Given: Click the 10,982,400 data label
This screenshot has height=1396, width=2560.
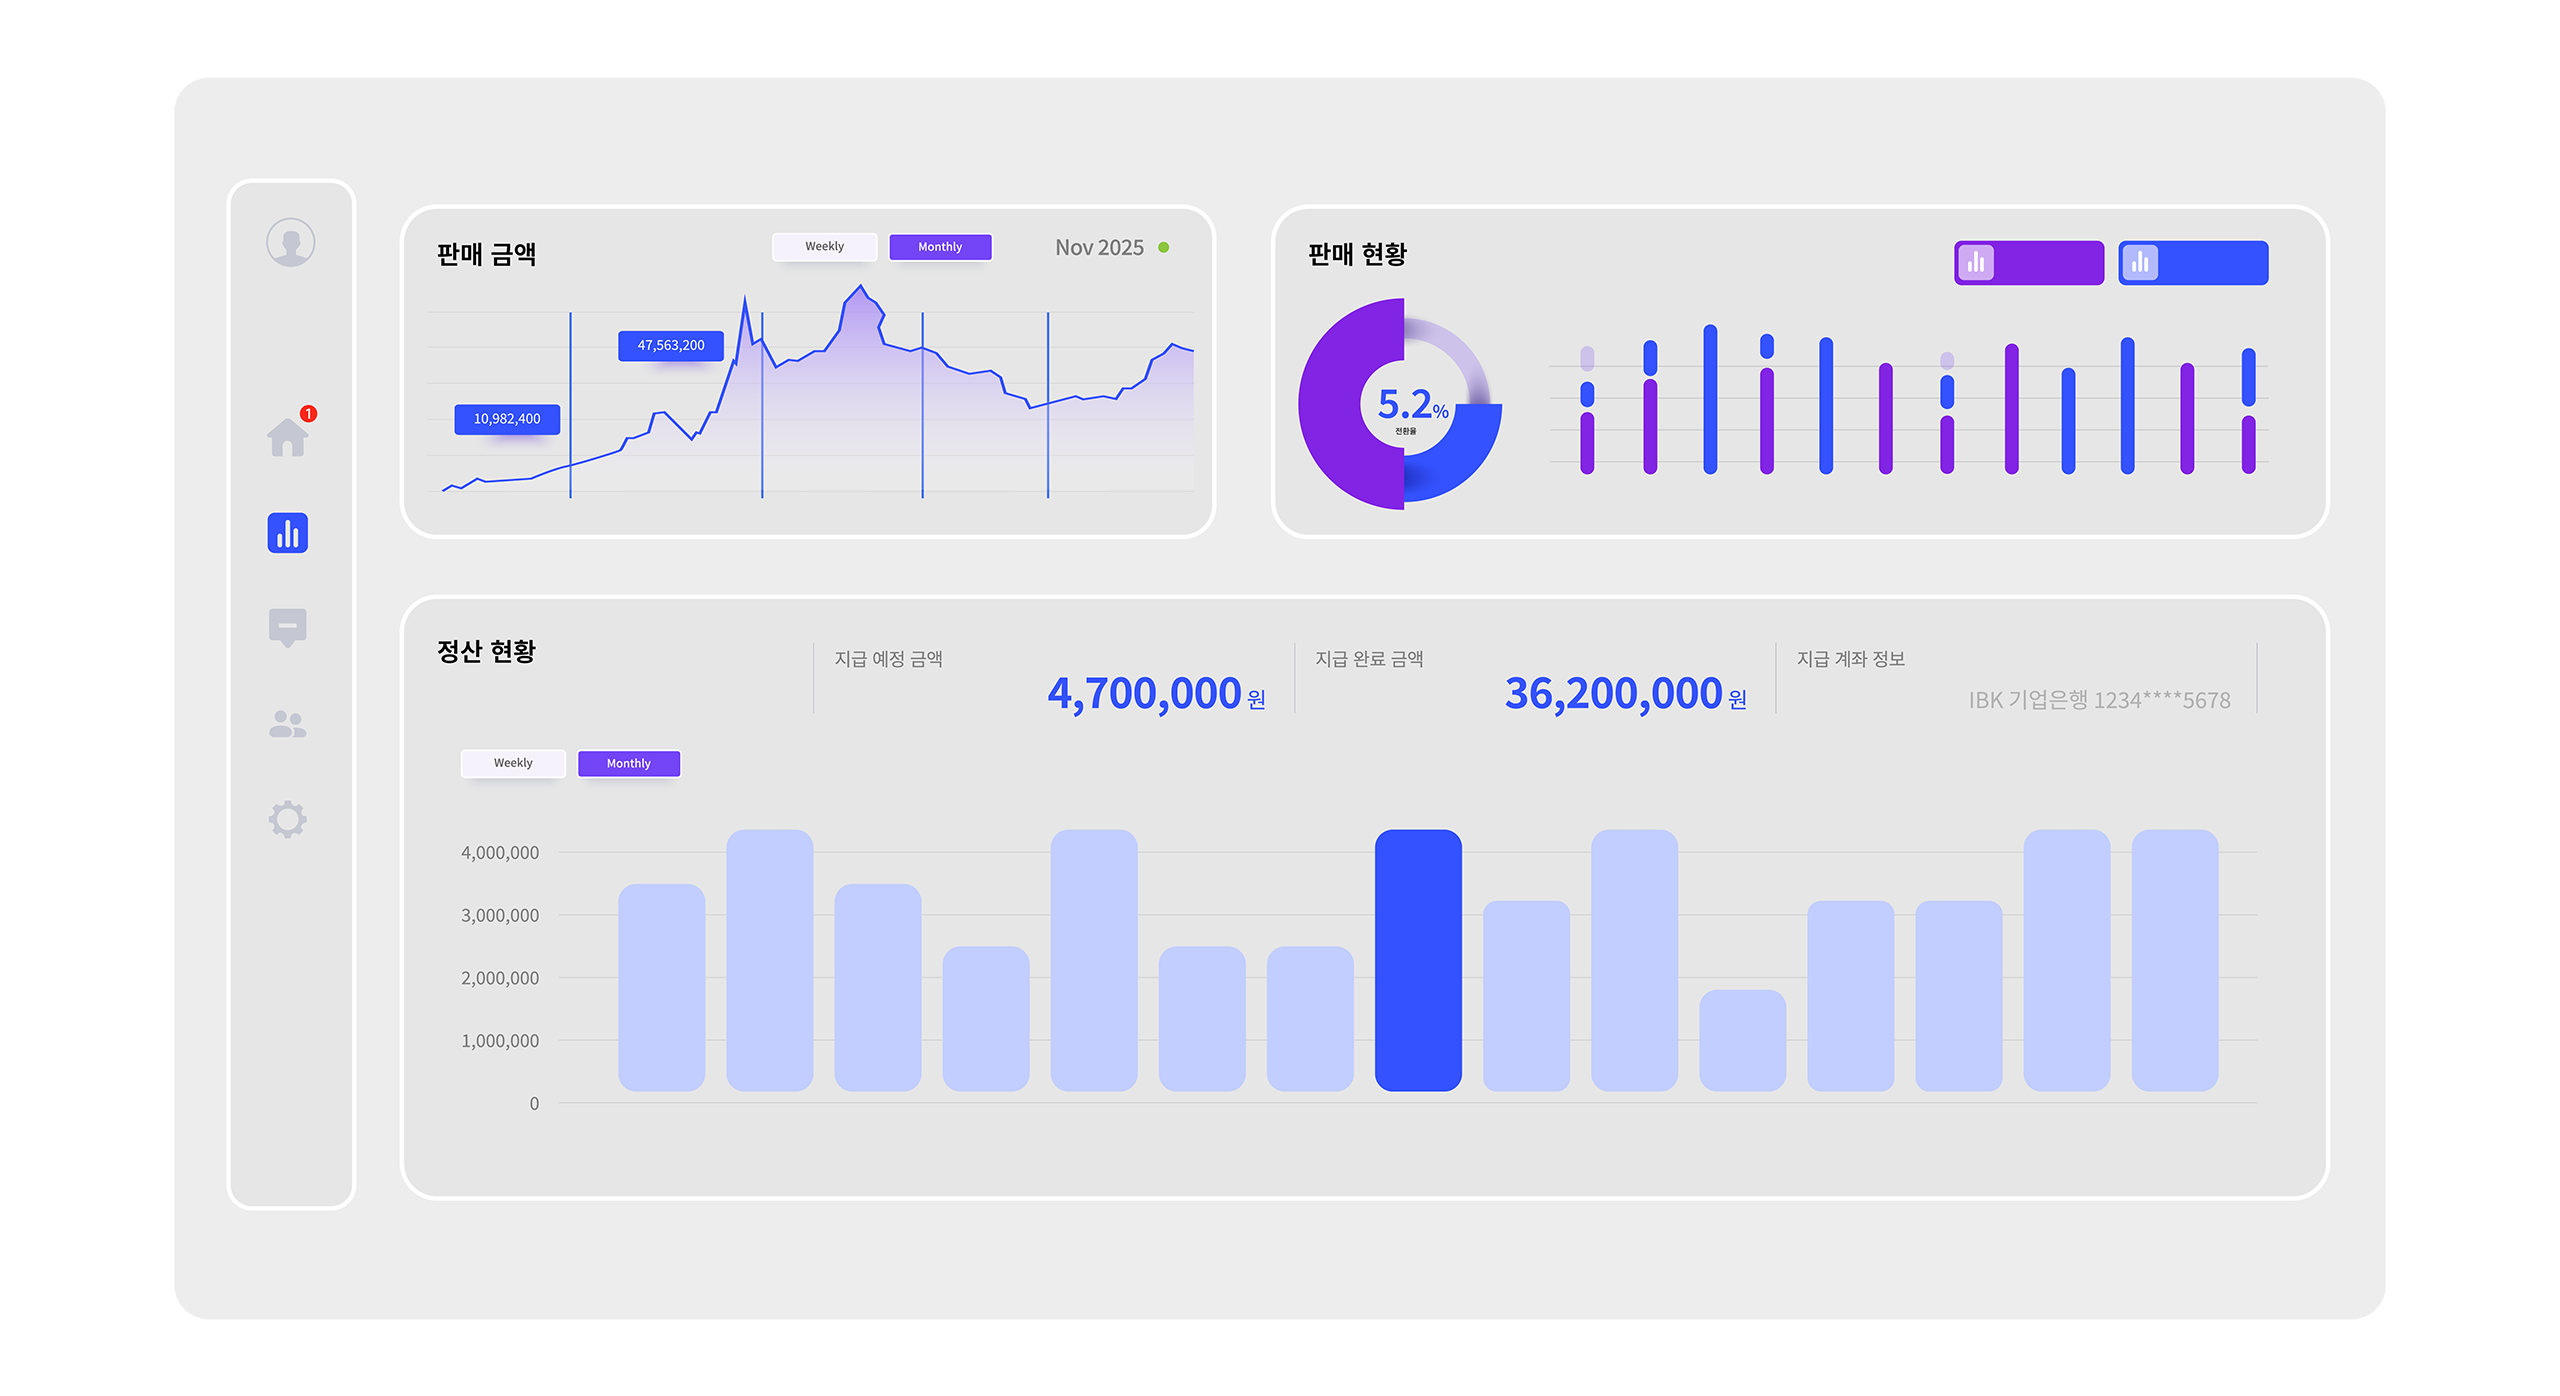Looking at the screenshot, I should tap(506, 419).
